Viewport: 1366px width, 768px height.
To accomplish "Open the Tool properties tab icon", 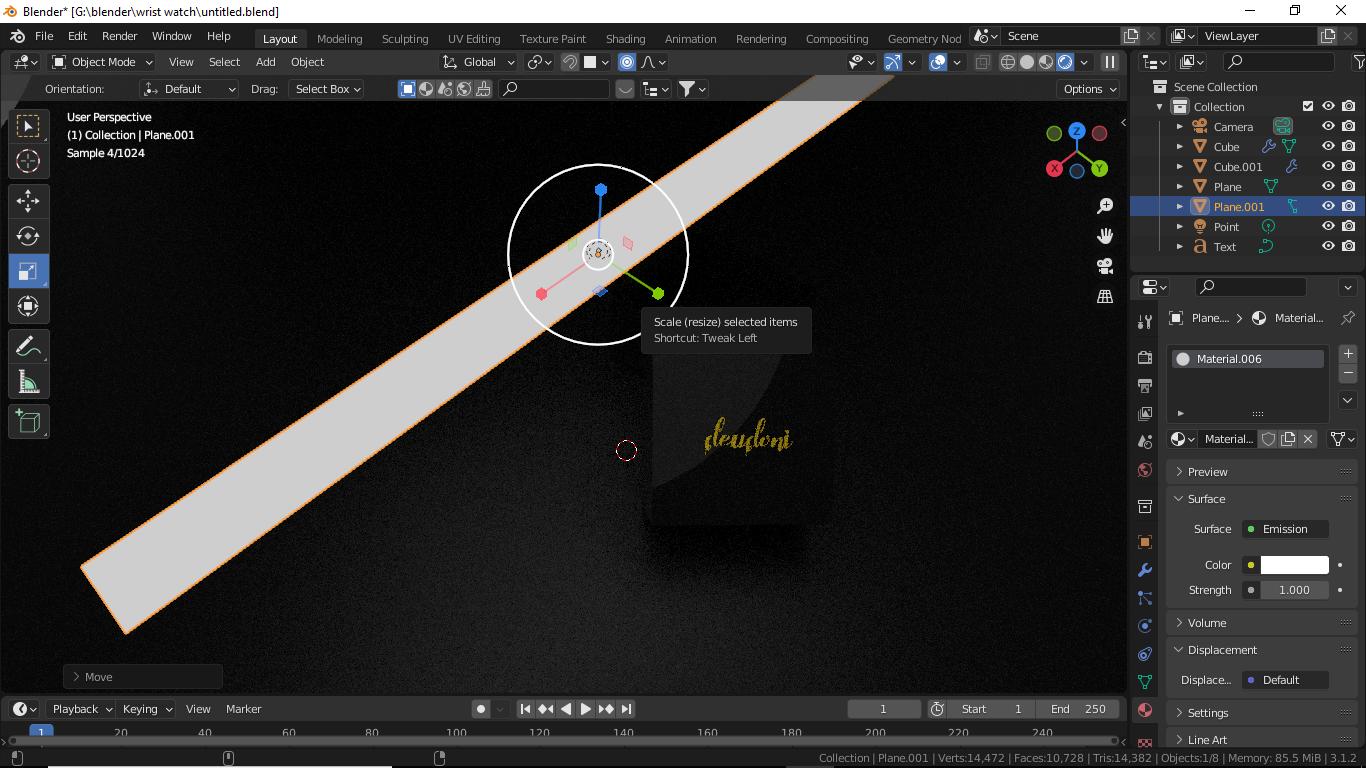I will pyautogui.click(x=1145, y=322).
